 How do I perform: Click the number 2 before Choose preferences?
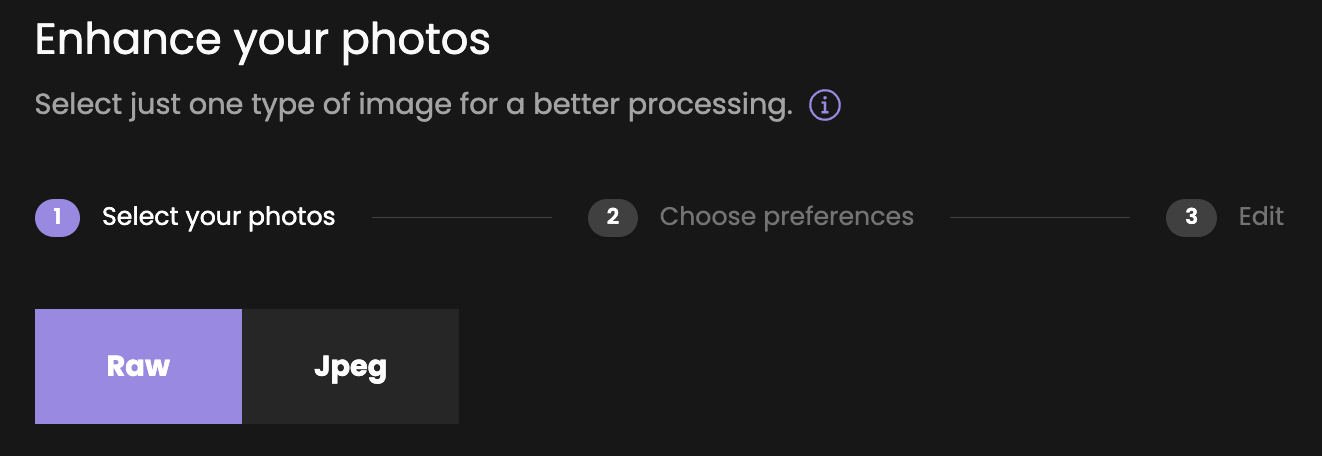pyautogui.click(x=613, y=217)
